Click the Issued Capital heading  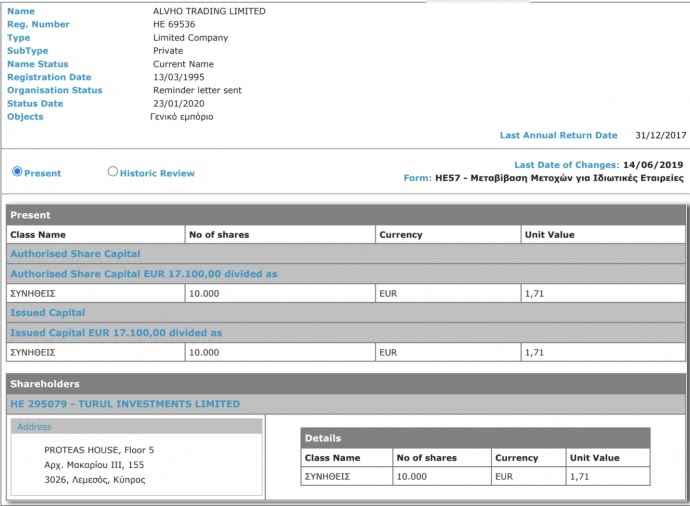pyautogui.click(x=47, y=313)
